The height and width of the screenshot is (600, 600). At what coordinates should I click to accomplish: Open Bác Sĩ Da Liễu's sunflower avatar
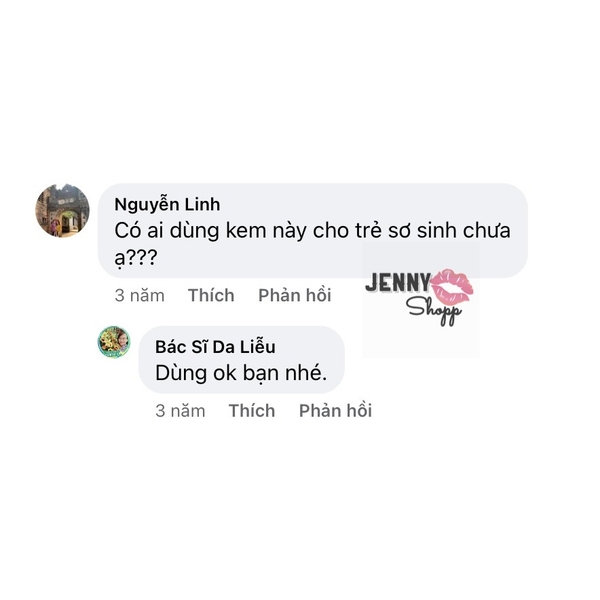point(114,342)
